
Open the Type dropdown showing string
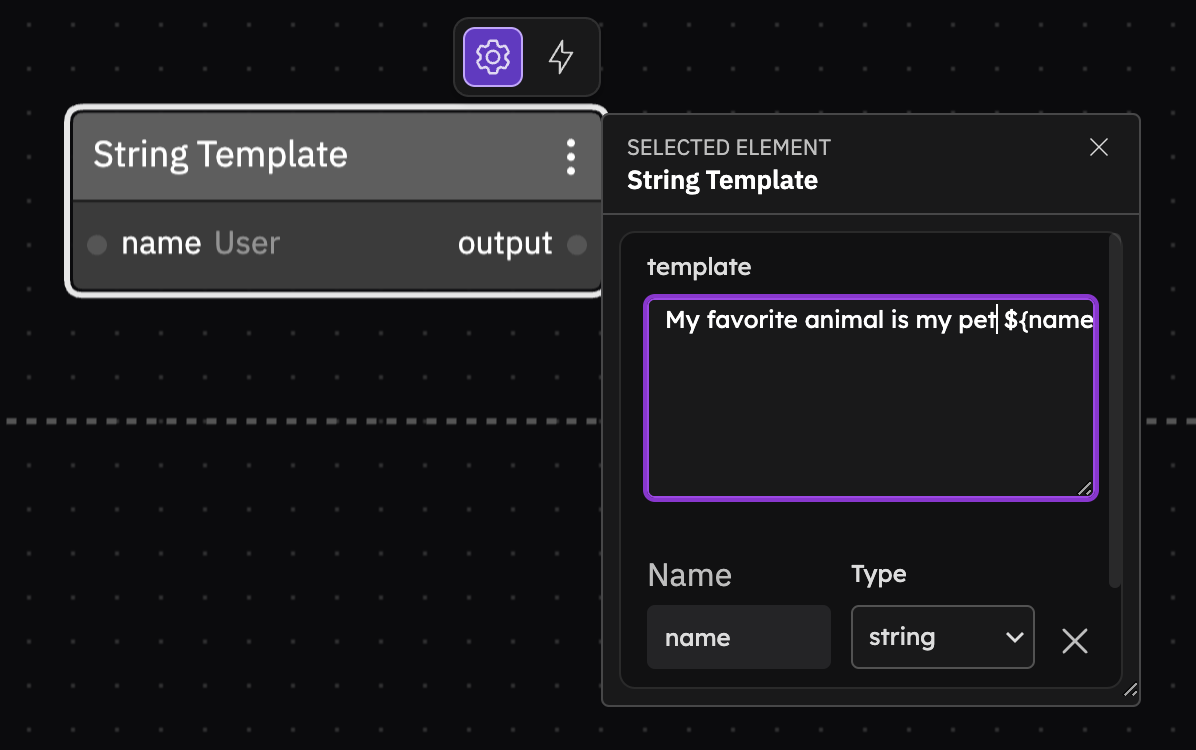[942, 637]
